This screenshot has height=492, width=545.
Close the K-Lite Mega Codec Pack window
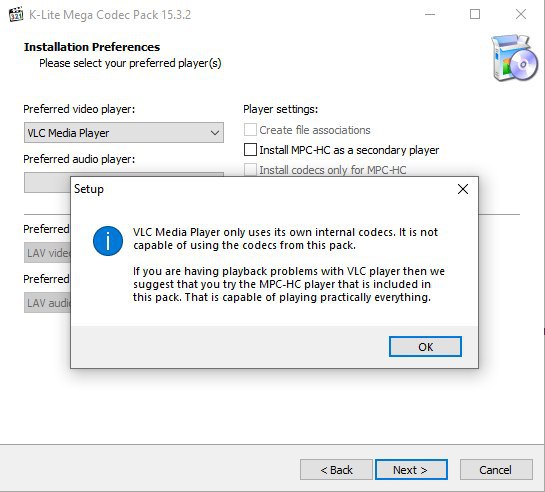coord(521,15)
